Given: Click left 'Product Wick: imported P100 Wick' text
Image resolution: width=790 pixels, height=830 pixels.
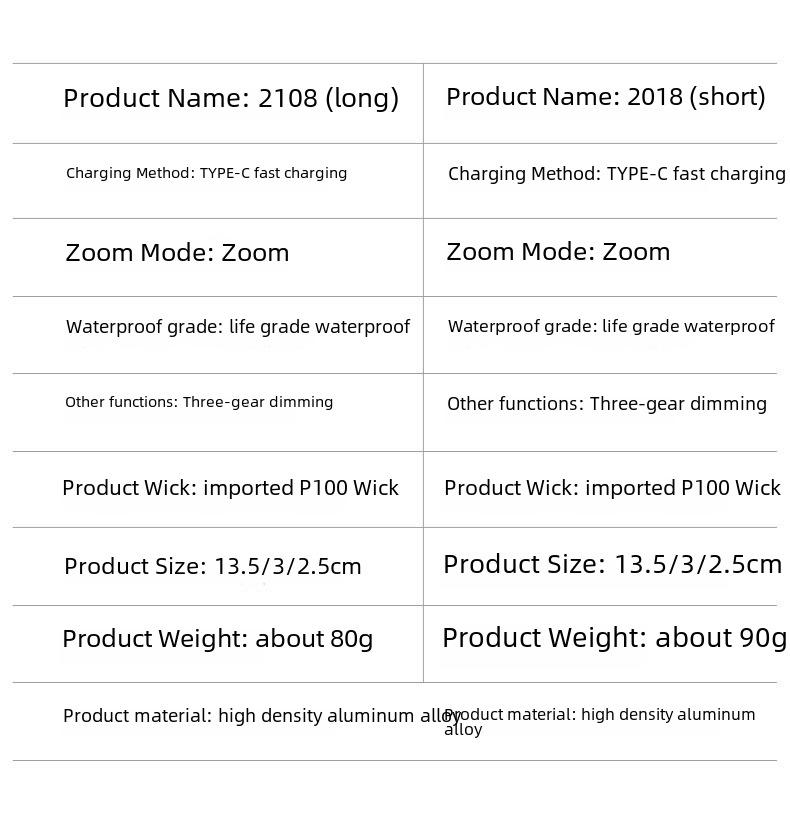Looking at the screenshot, I should pyautogui.click(x=230, y=488).
